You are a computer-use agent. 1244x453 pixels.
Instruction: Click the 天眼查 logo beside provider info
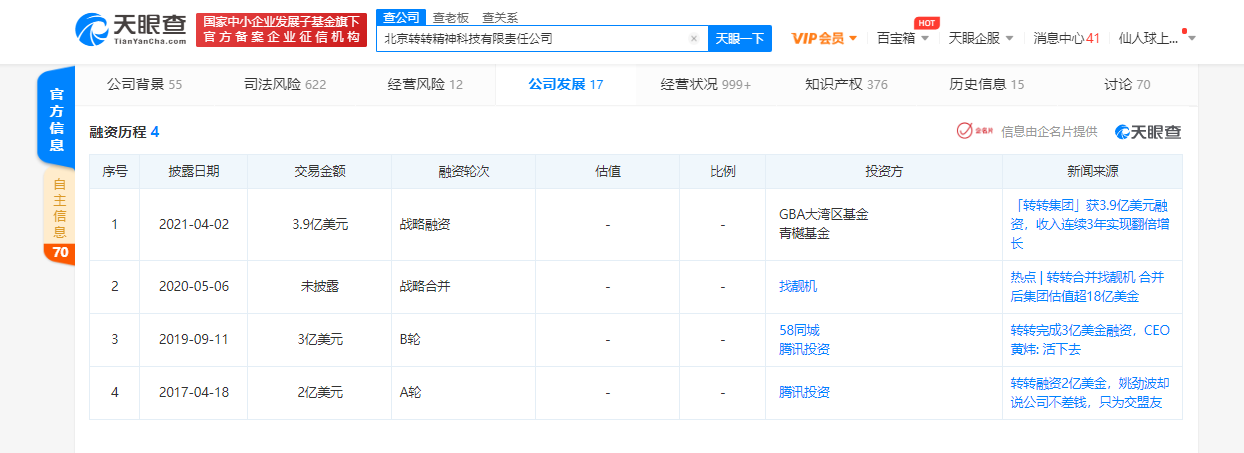click(1148, 132)
